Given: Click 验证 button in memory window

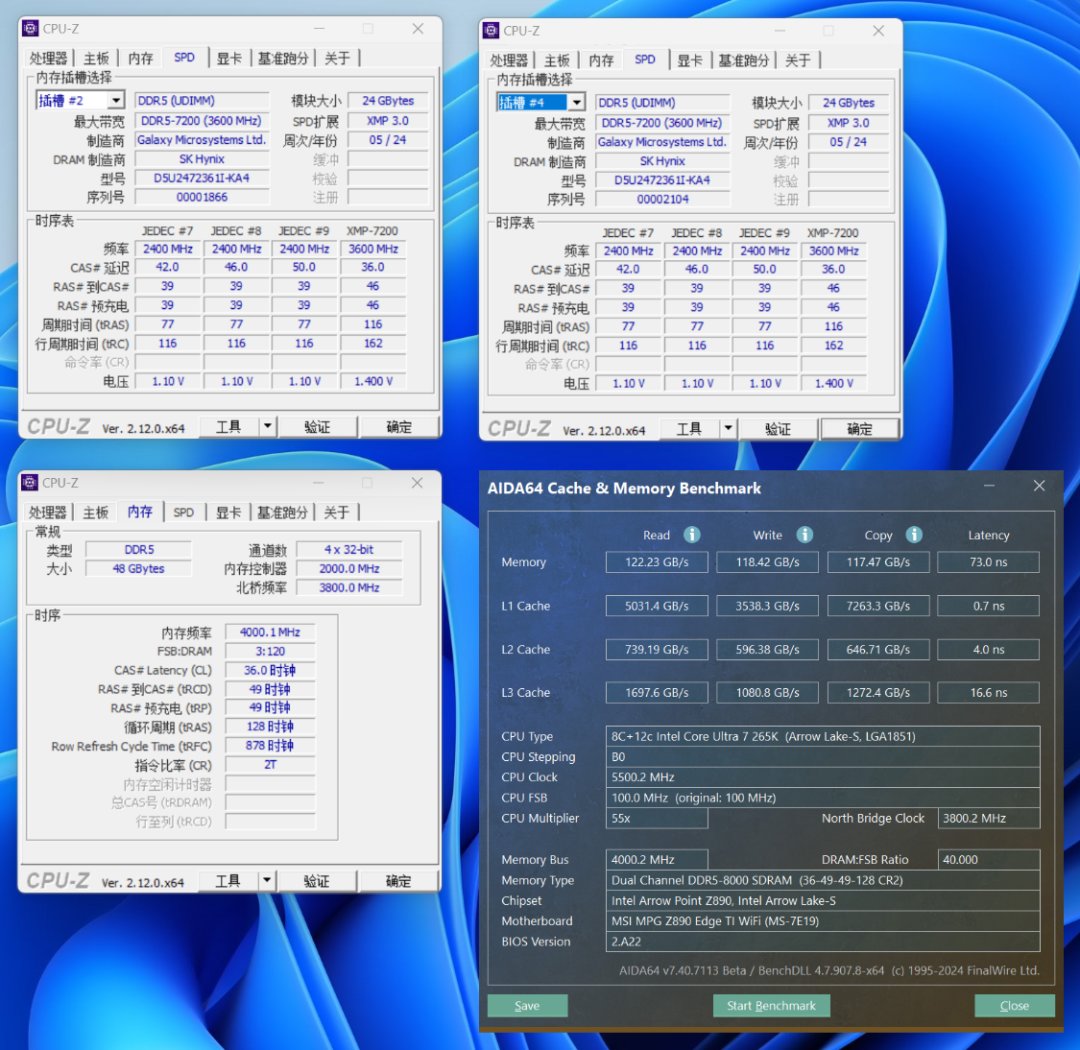Looking at the screenshot, I should tap(317, 881).
